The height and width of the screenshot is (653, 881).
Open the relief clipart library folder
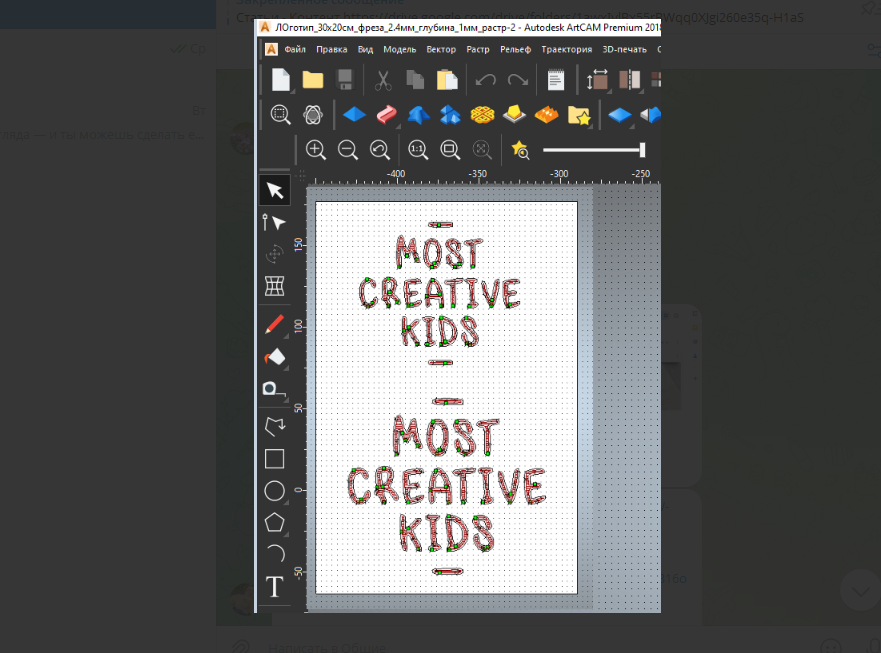click(x=579, y=115)
